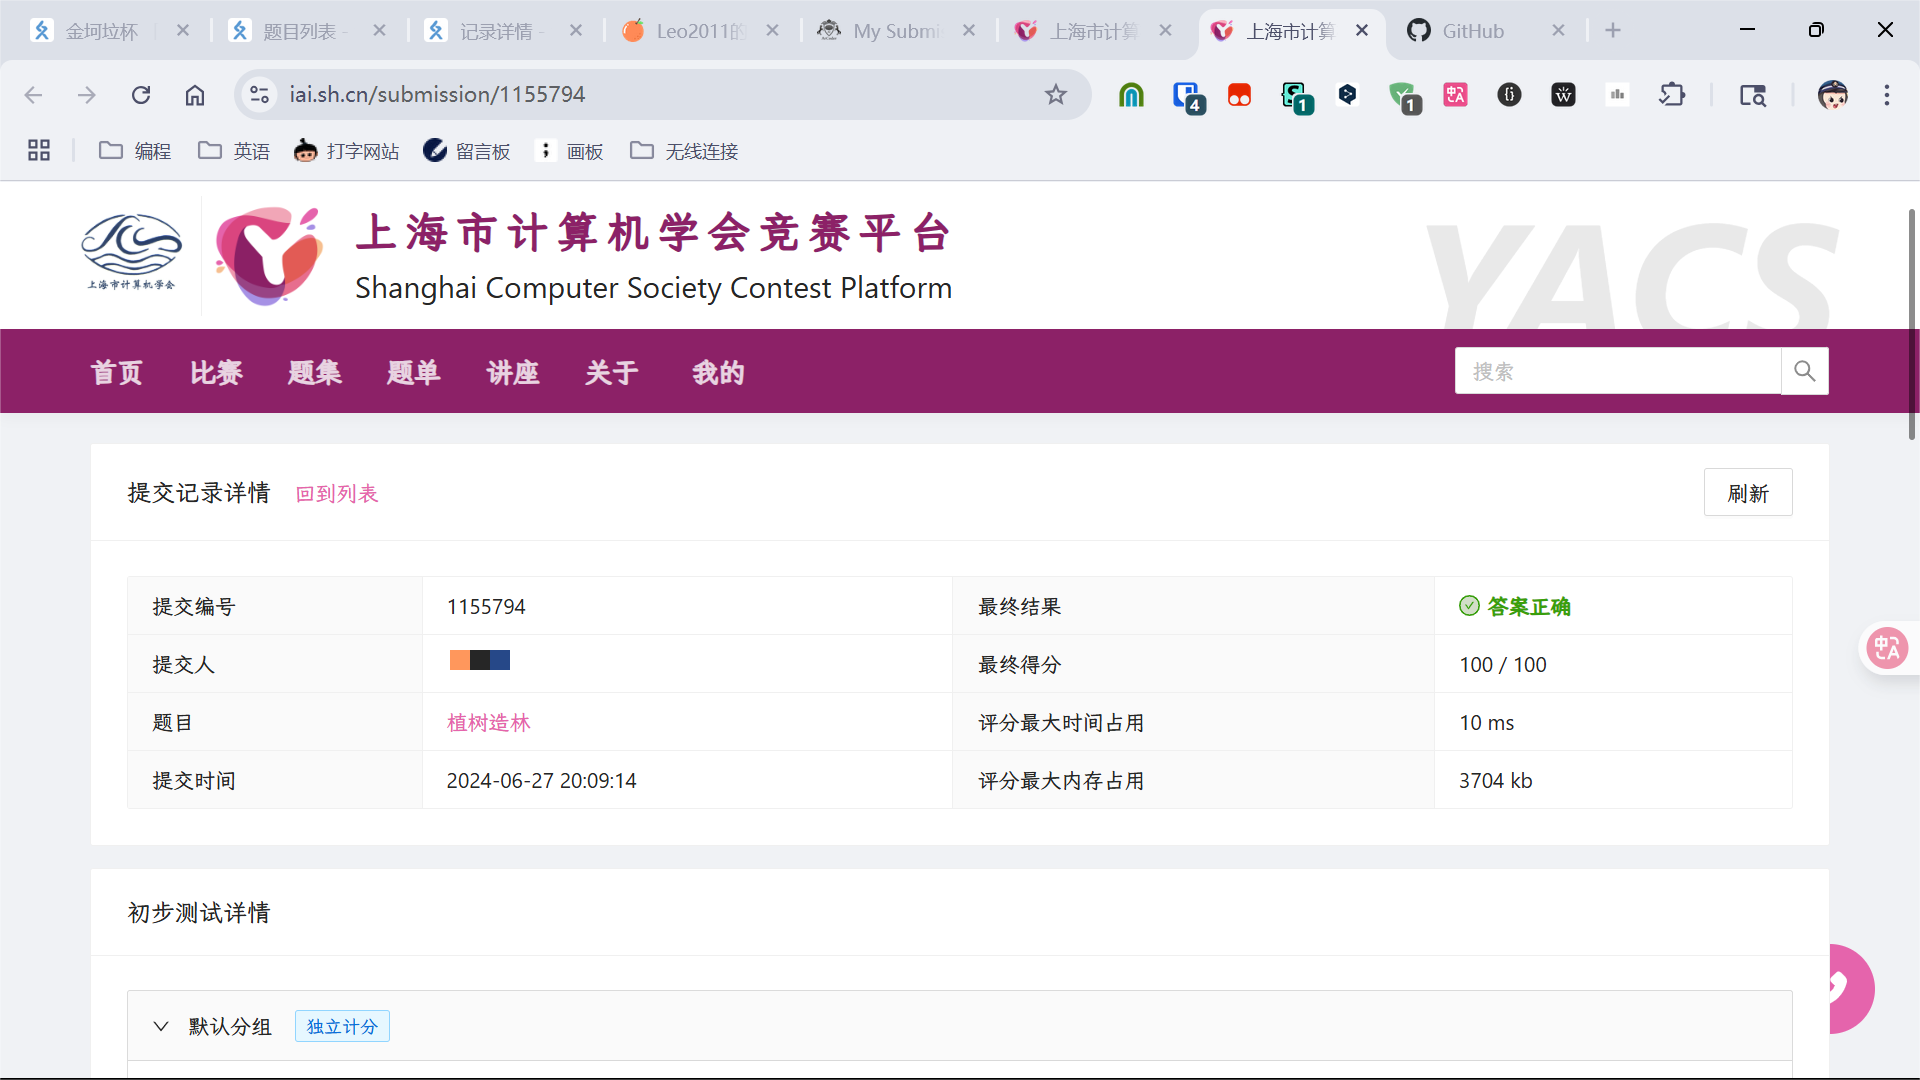Click the 3704 kb memory value

click(x=1496, y=781)
